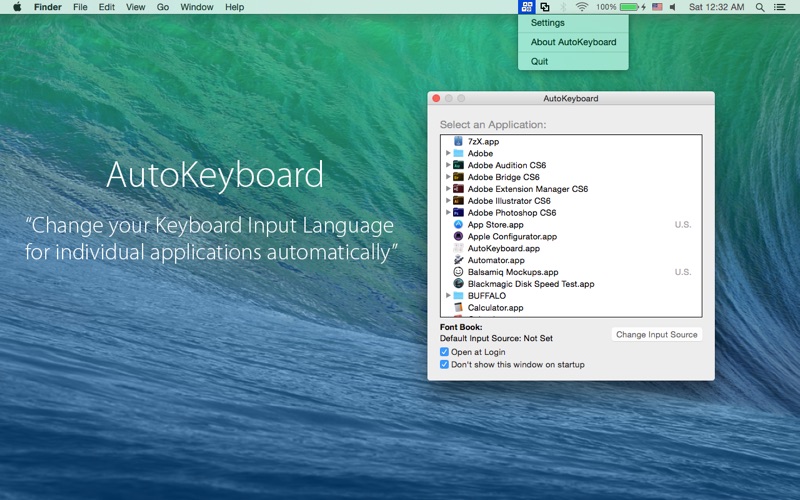The width and height of the screenshot is (800, 500).
Task: Select About AutoKeyboard menu entry
Action: point(573,42)
